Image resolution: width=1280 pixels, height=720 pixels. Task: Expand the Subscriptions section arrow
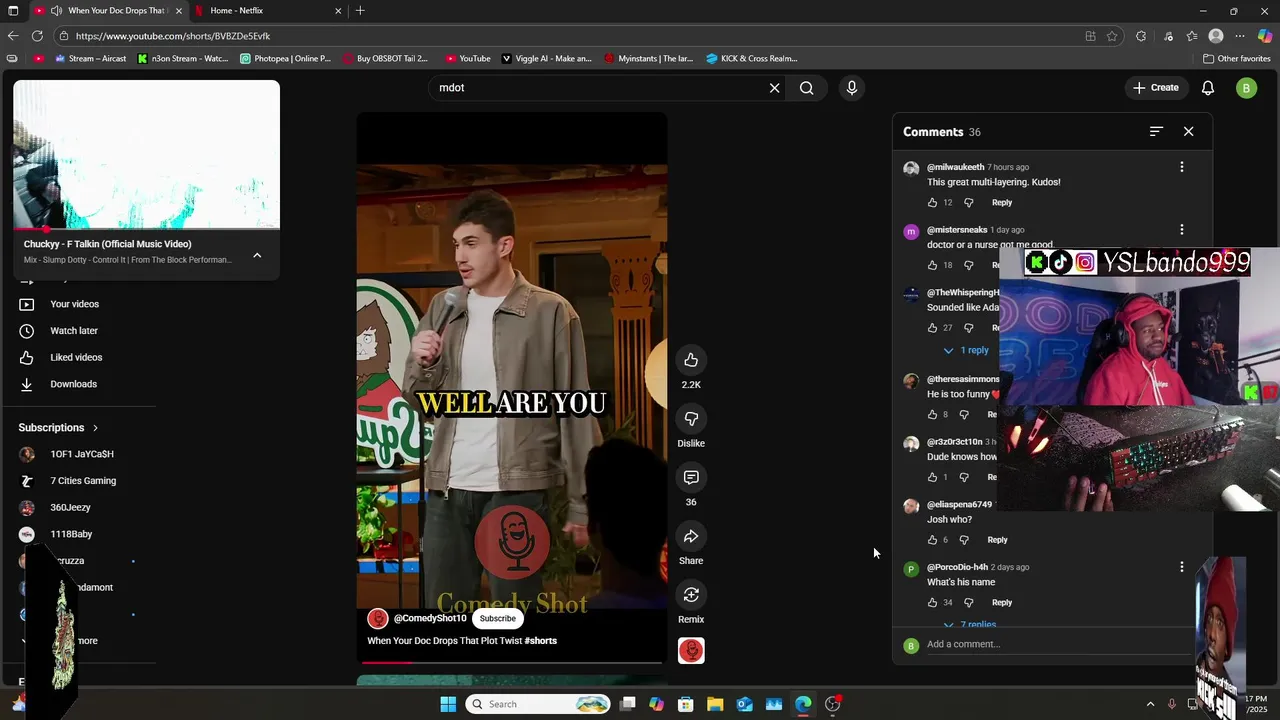pos(95,428)
